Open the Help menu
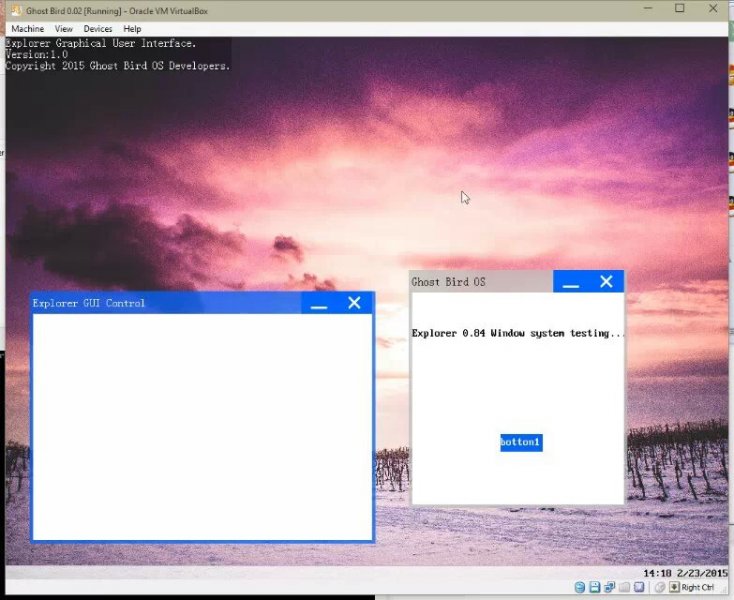Viewport: 734px width, 600px height. pyautogui.click(x=132, y=29)
